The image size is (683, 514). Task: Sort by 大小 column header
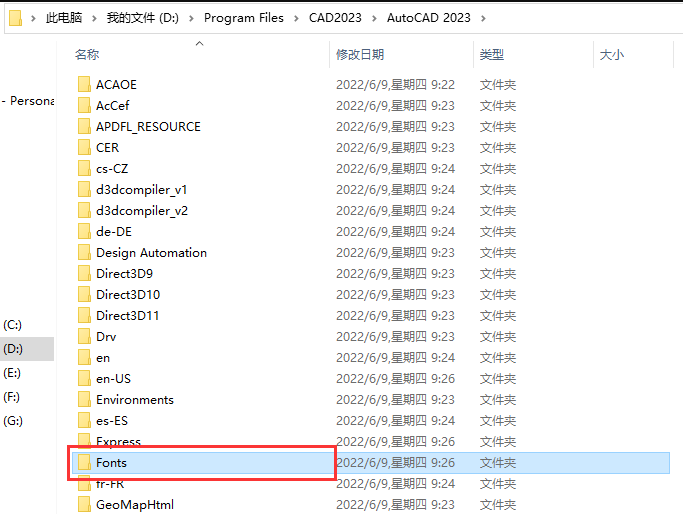click(x=612, y=54)
